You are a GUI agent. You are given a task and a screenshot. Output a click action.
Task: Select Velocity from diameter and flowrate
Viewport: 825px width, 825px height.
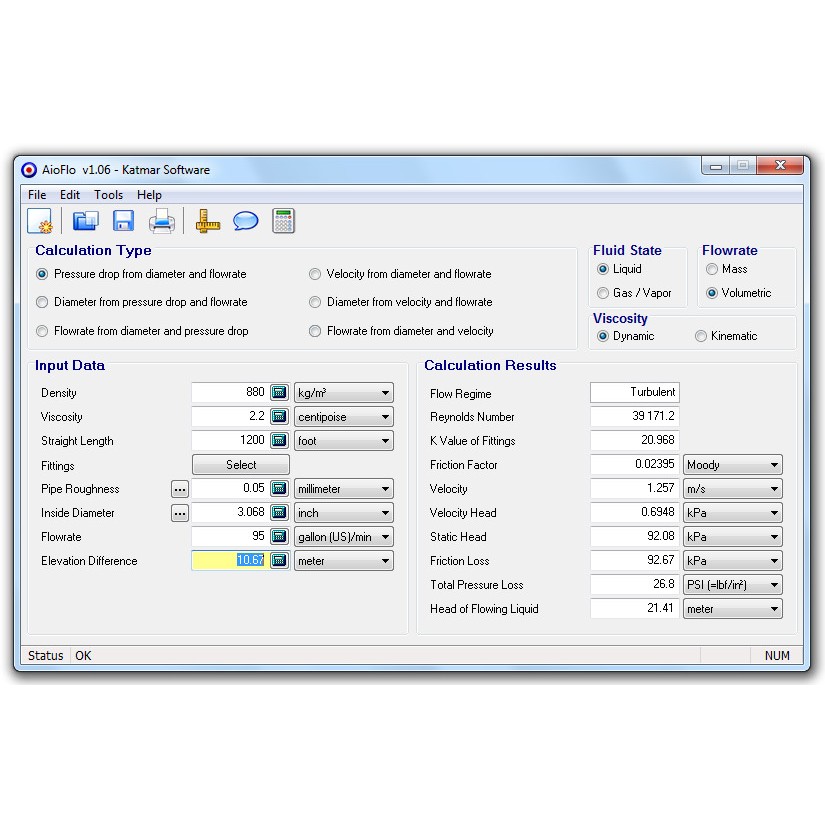tap(400, 274)
